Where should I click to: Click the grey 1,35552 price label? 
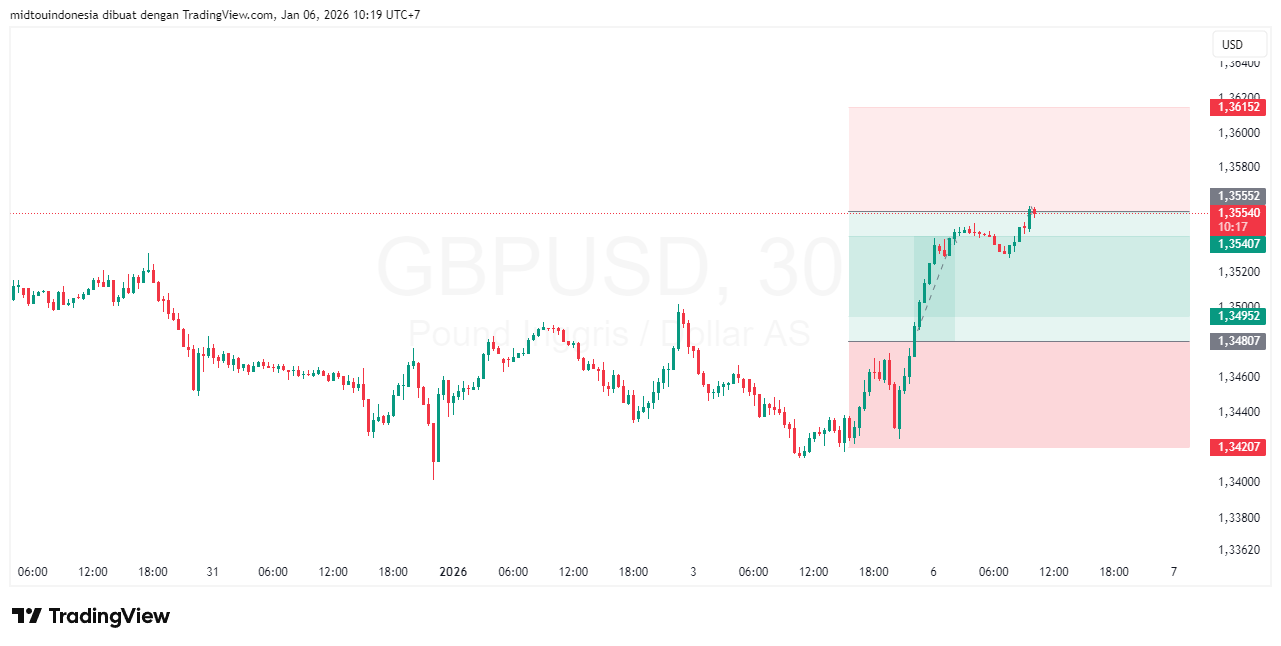click(1237, 196)
